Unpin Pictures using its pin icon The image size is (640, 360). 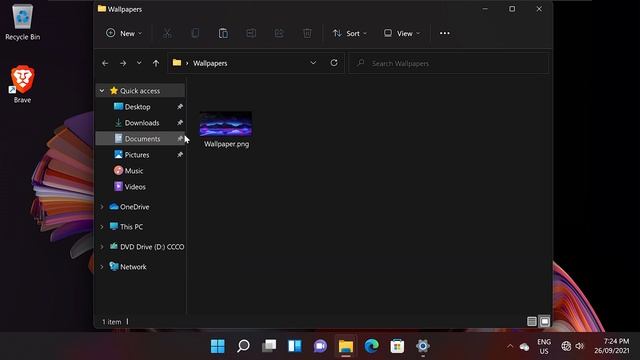(x=180, y=155)
